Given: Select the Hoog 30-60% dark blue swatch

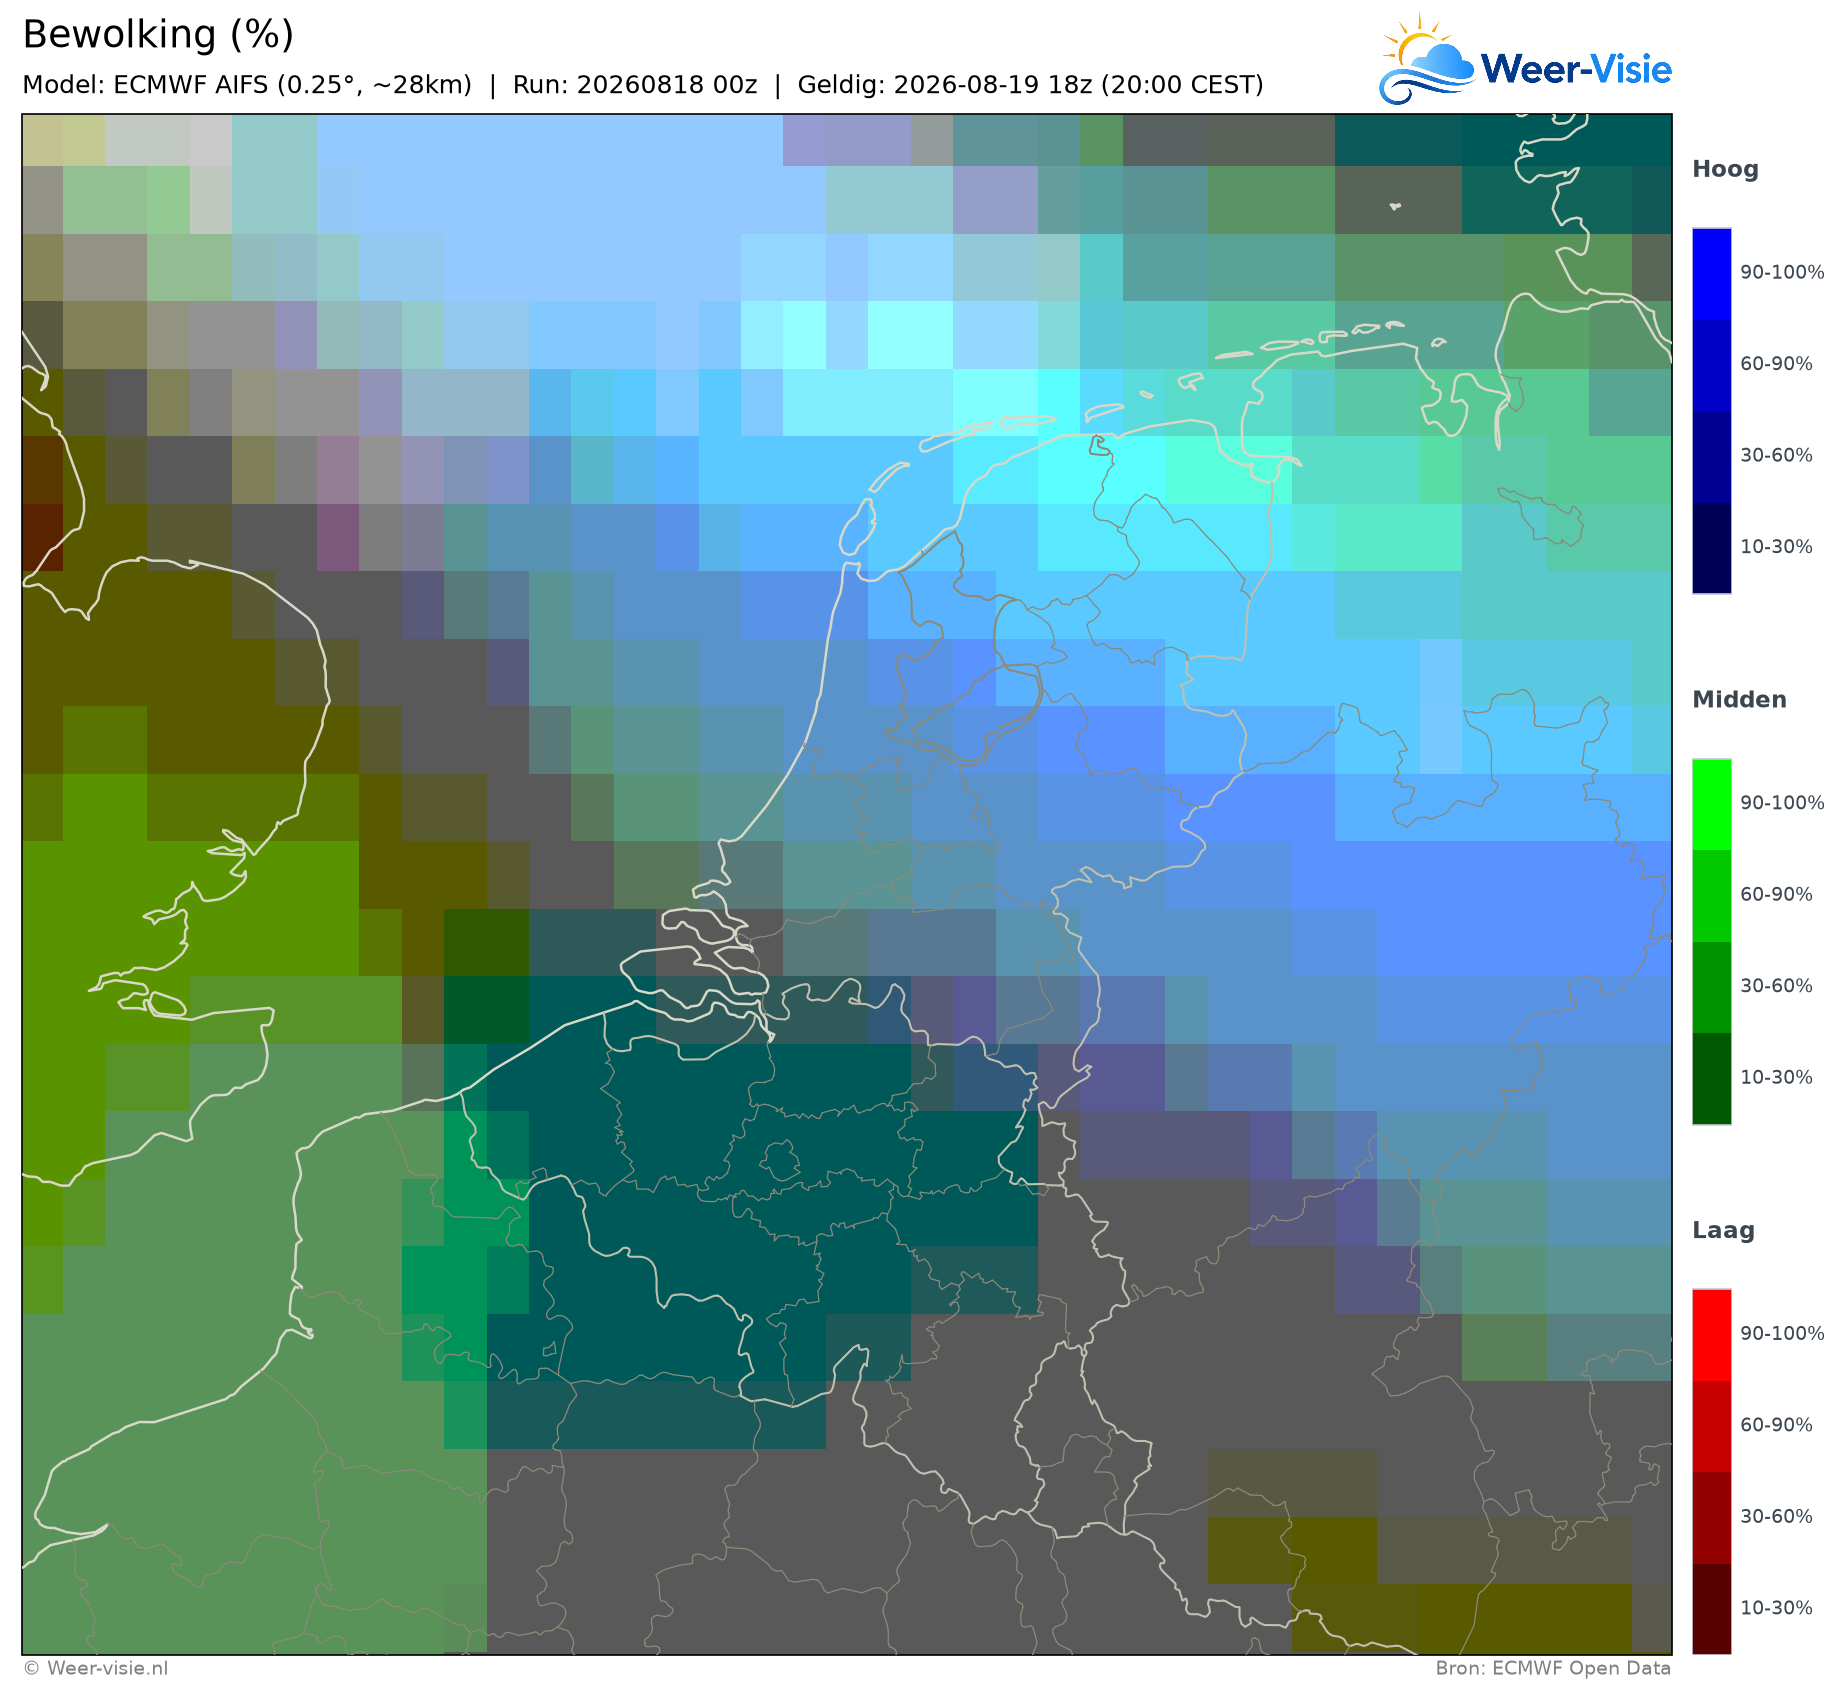Looking at the screenshot, I should [x=1711, y=456].
